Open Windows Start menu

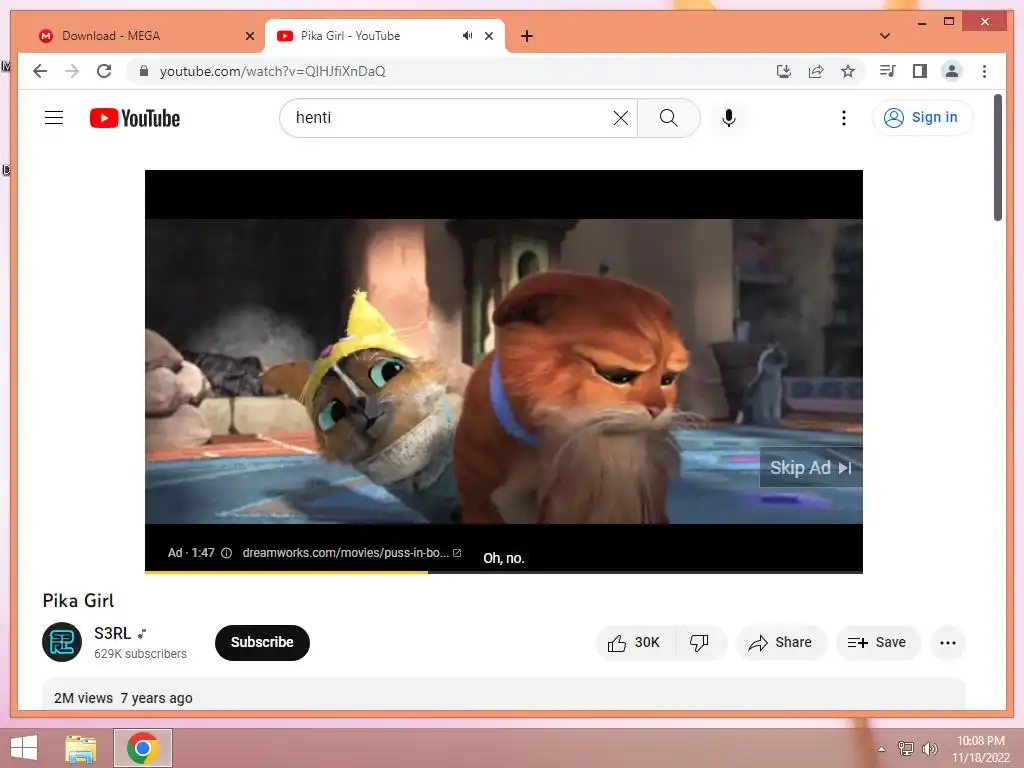(x=24, y=748)
